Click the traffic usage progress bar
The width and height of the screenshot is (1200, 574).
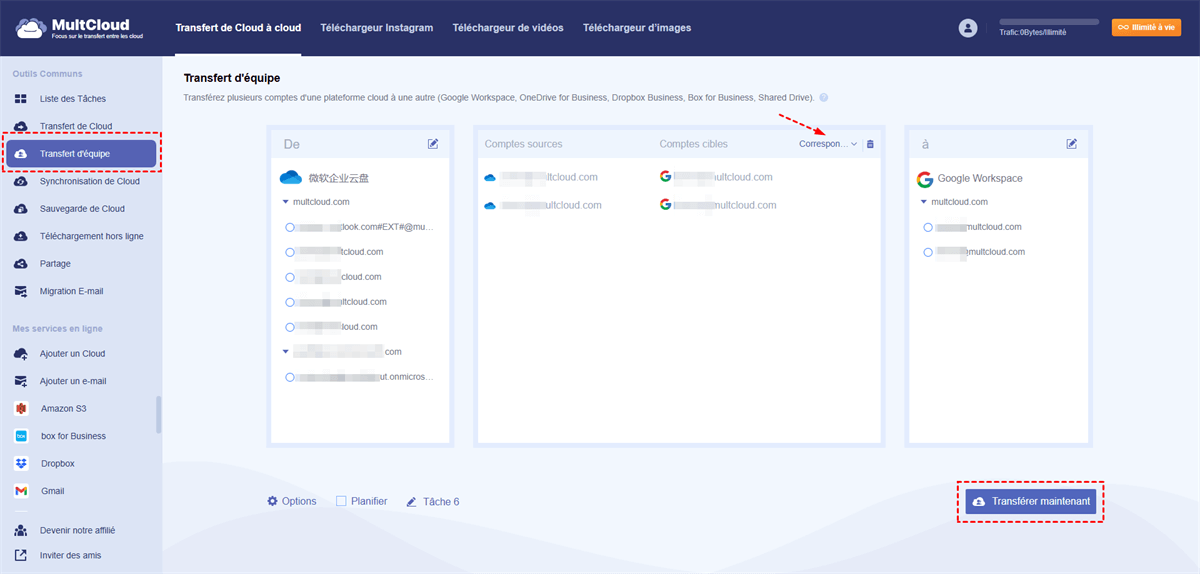point(1049,21)
